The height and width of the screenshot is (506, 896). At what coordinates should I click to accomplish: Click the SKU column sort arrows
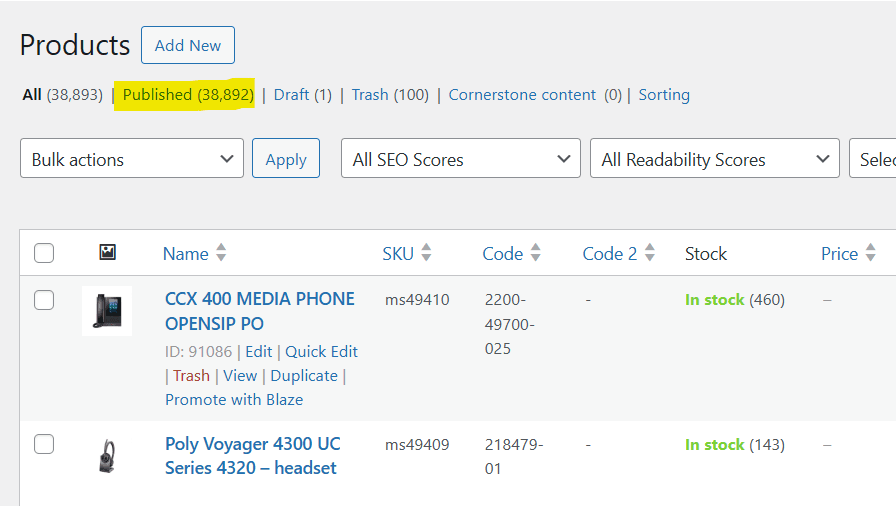[426, 254]
